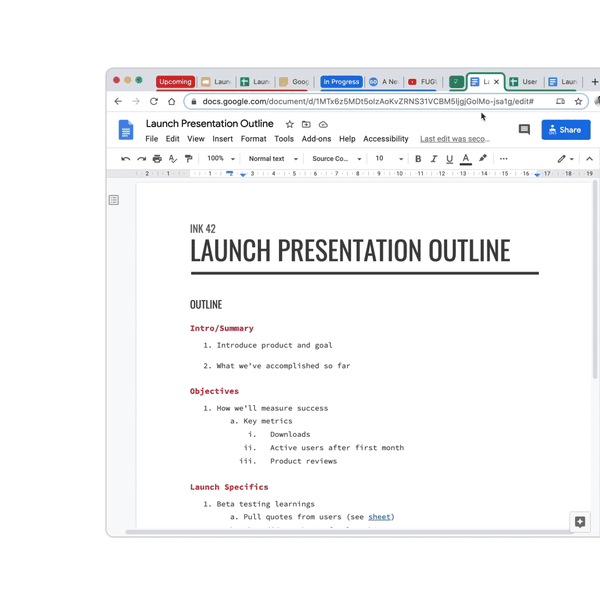Click the Redo toolbar icon

click(142, 159)
